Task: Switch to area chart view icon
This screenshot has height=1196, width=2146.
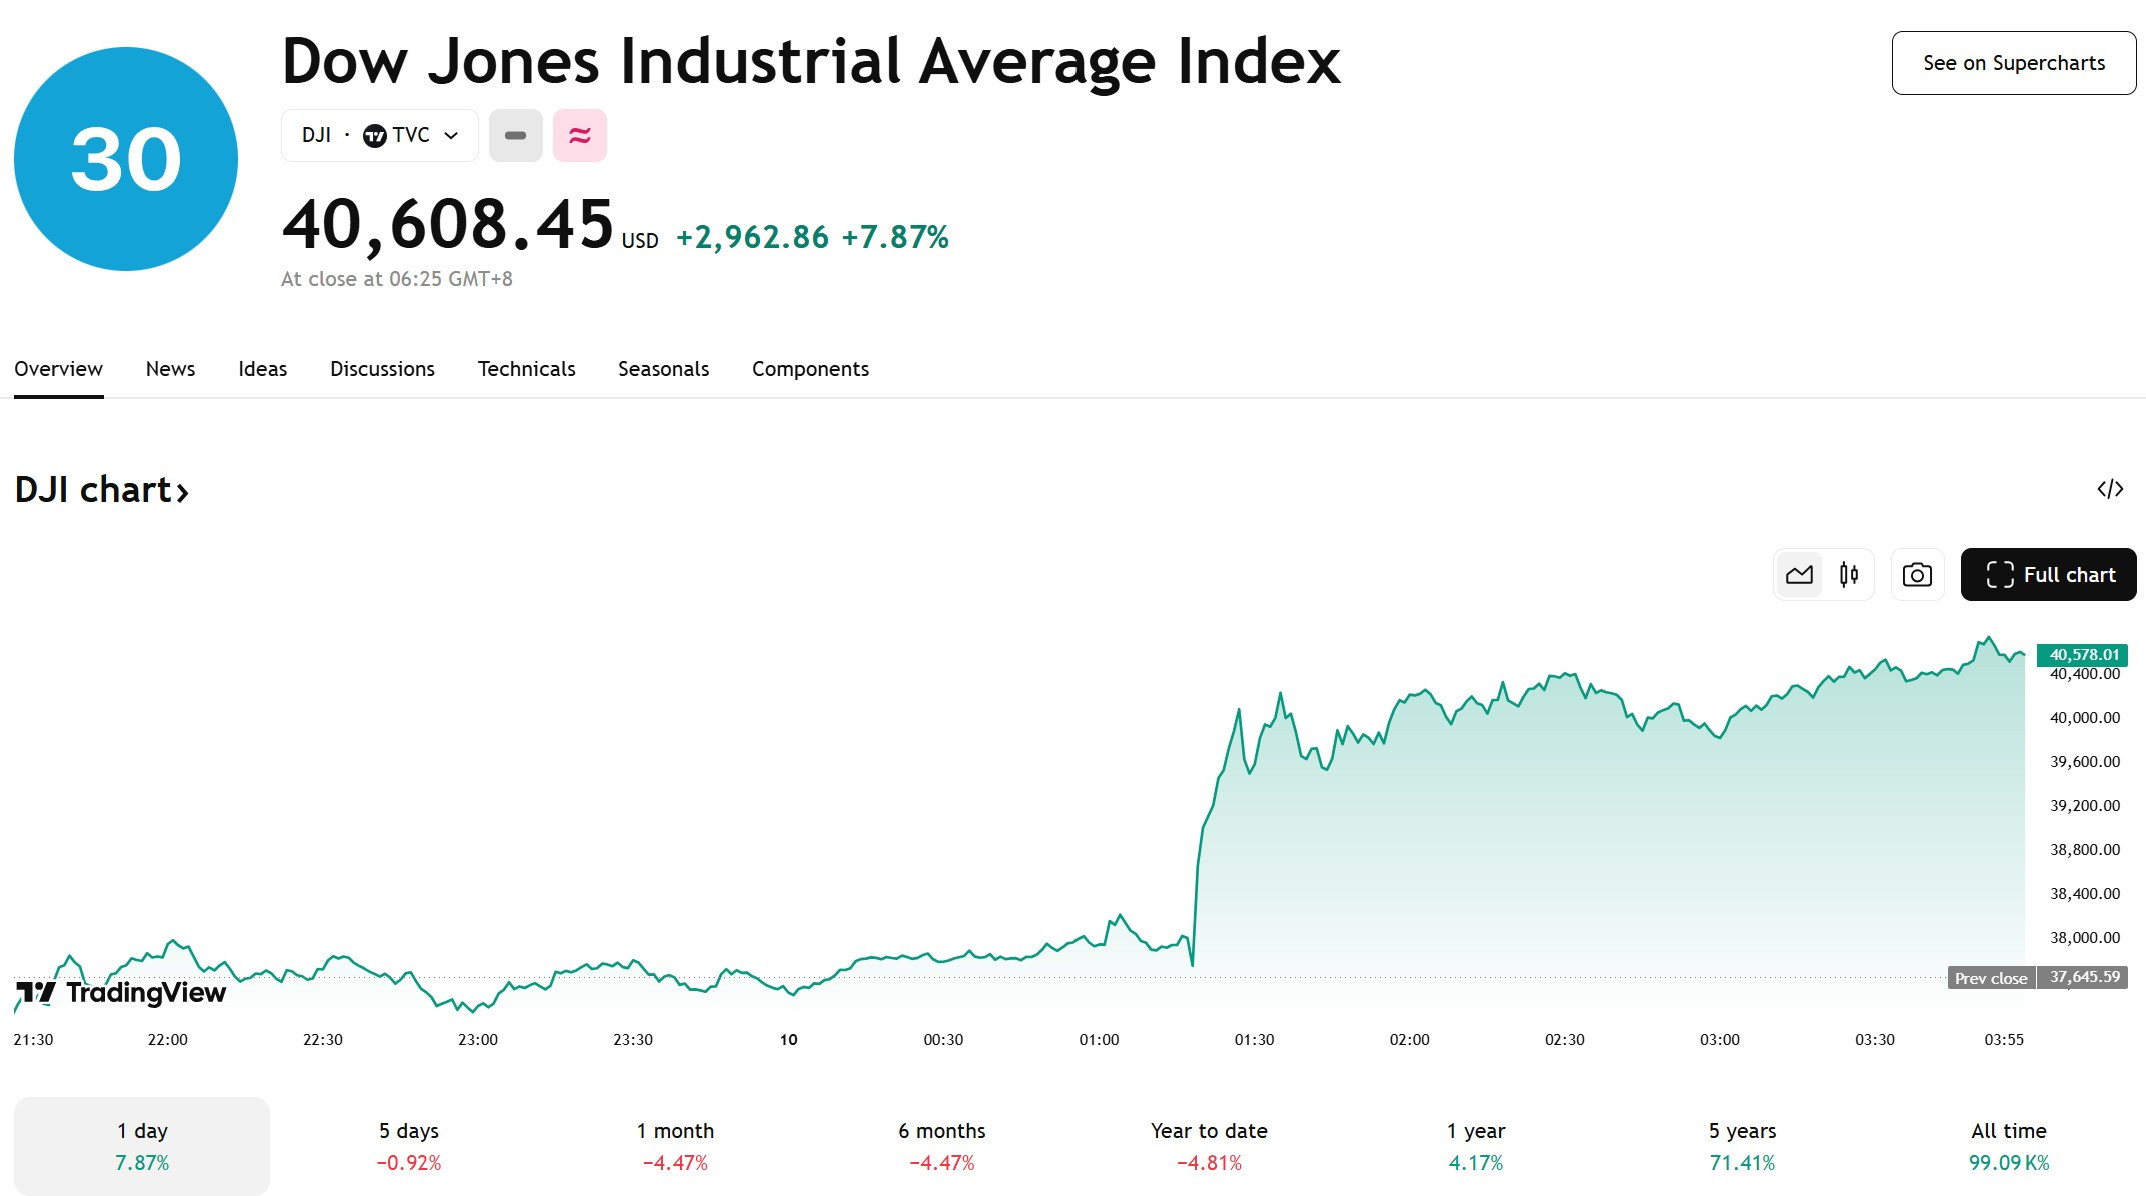Action: 1799,575
